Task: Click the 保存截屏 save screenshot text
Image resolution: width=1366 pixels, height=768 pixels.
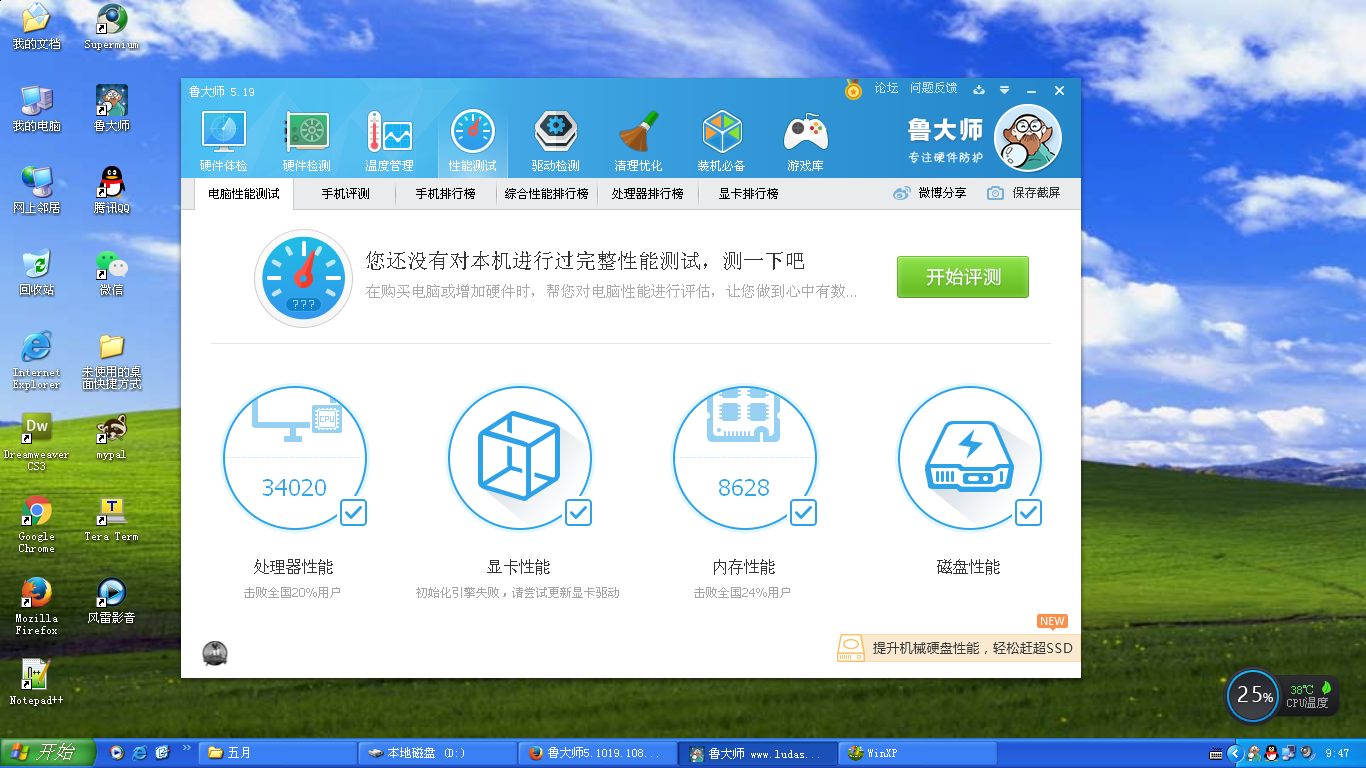Action: click(1036, 193)
